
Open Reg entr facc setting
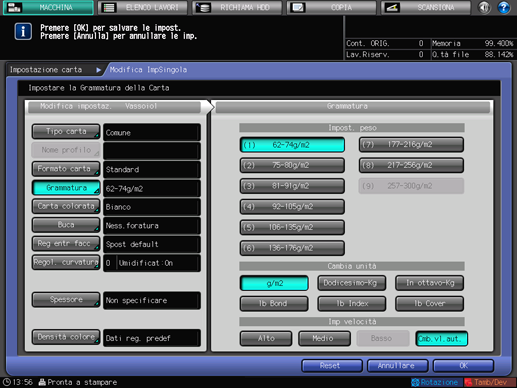tap(66, 244)
